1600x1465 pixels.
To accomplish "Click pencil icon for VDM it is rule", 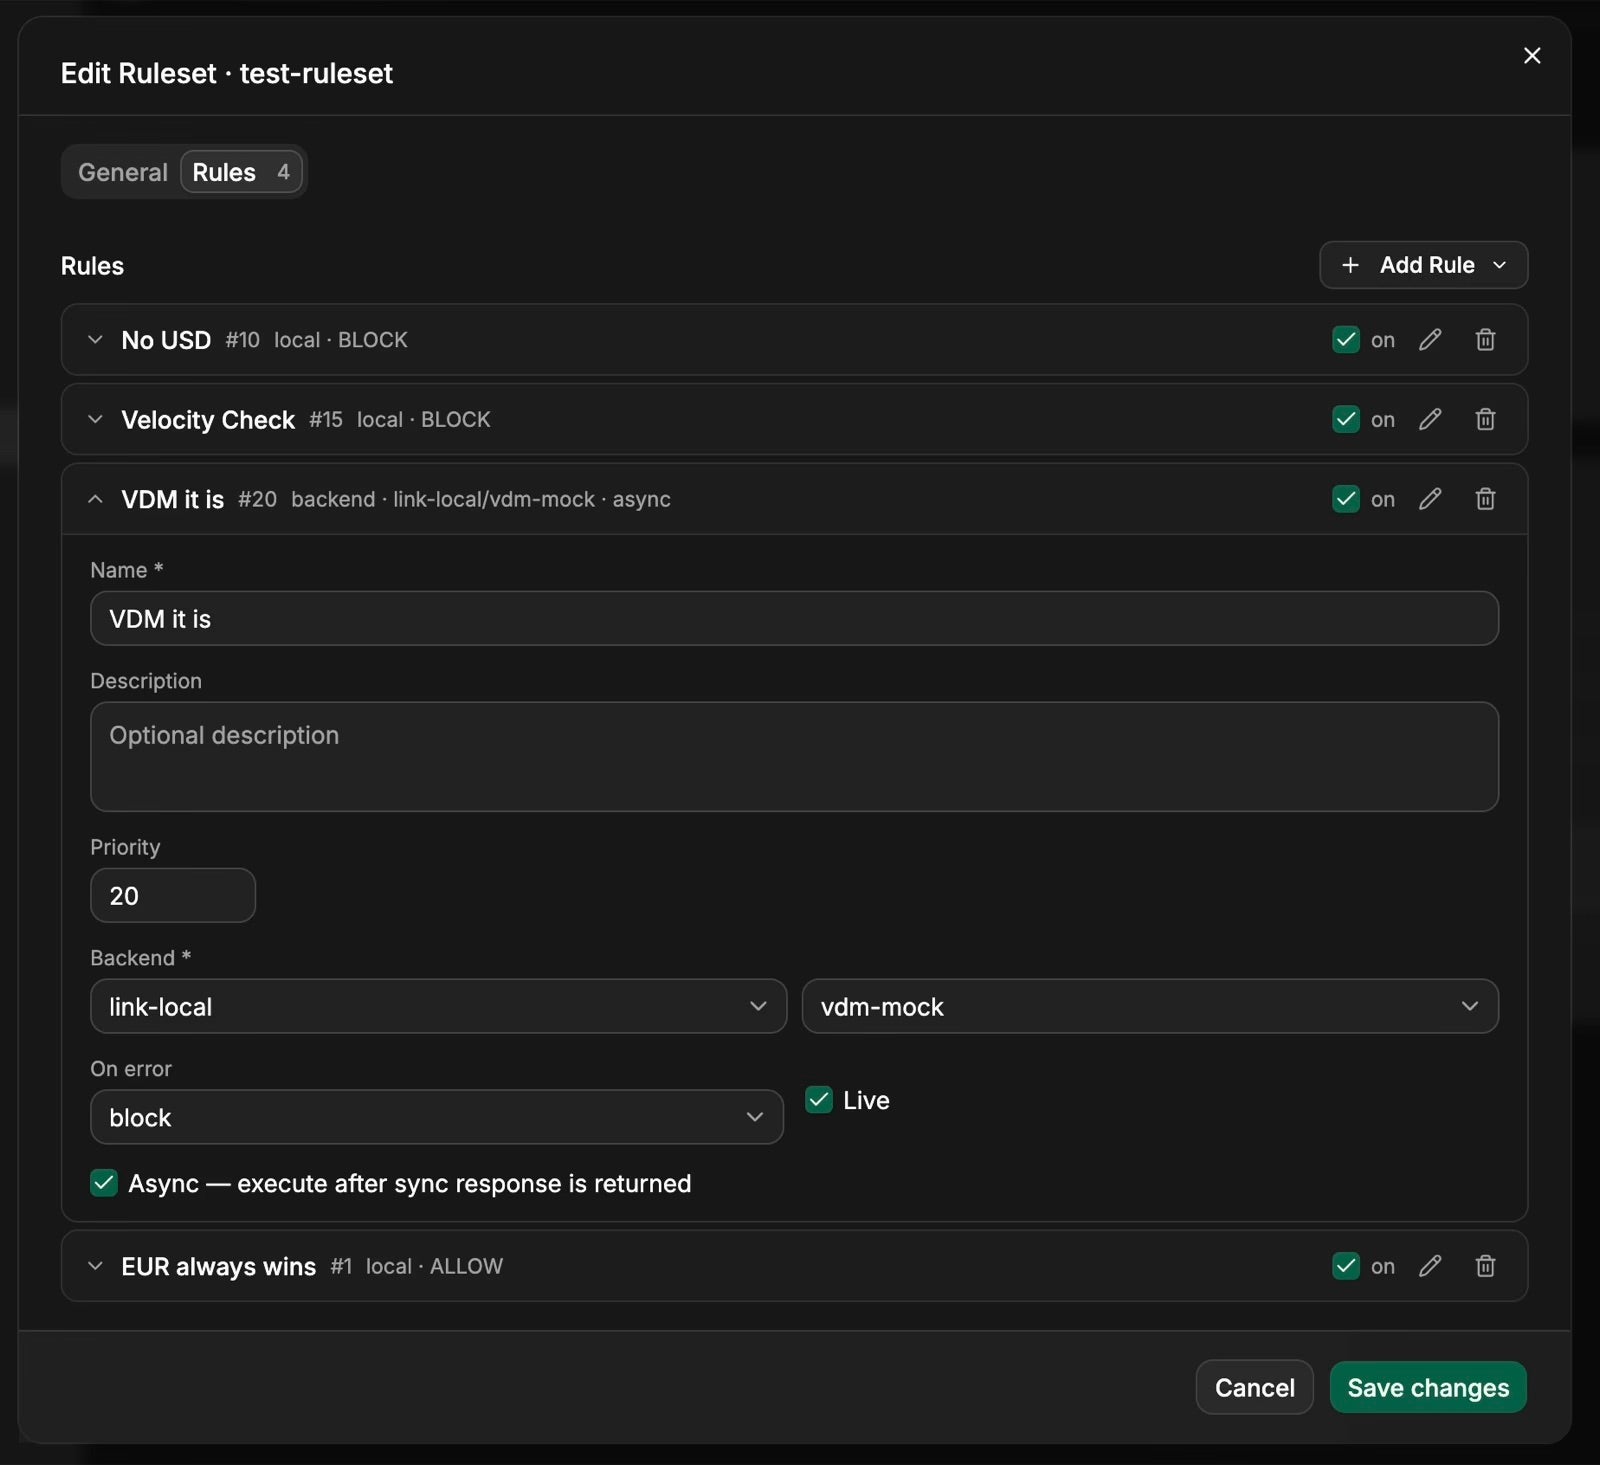I will coord(1430,499).
